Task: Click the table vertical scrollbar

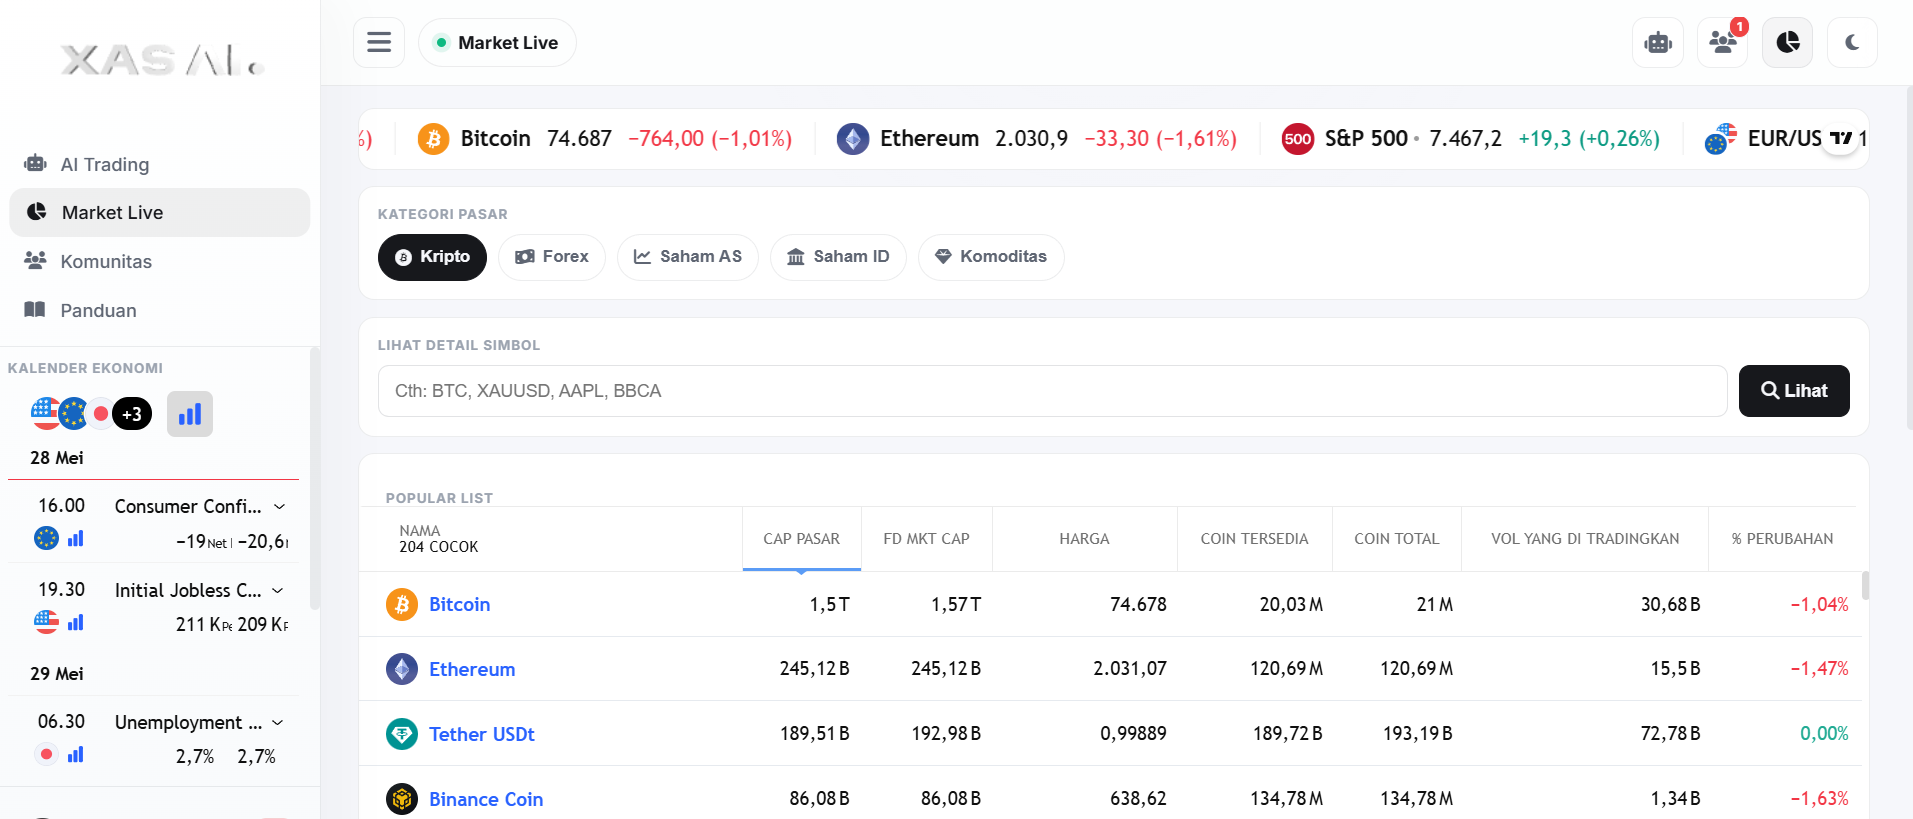Action: pyautogui.click(x=1866, y=586)
